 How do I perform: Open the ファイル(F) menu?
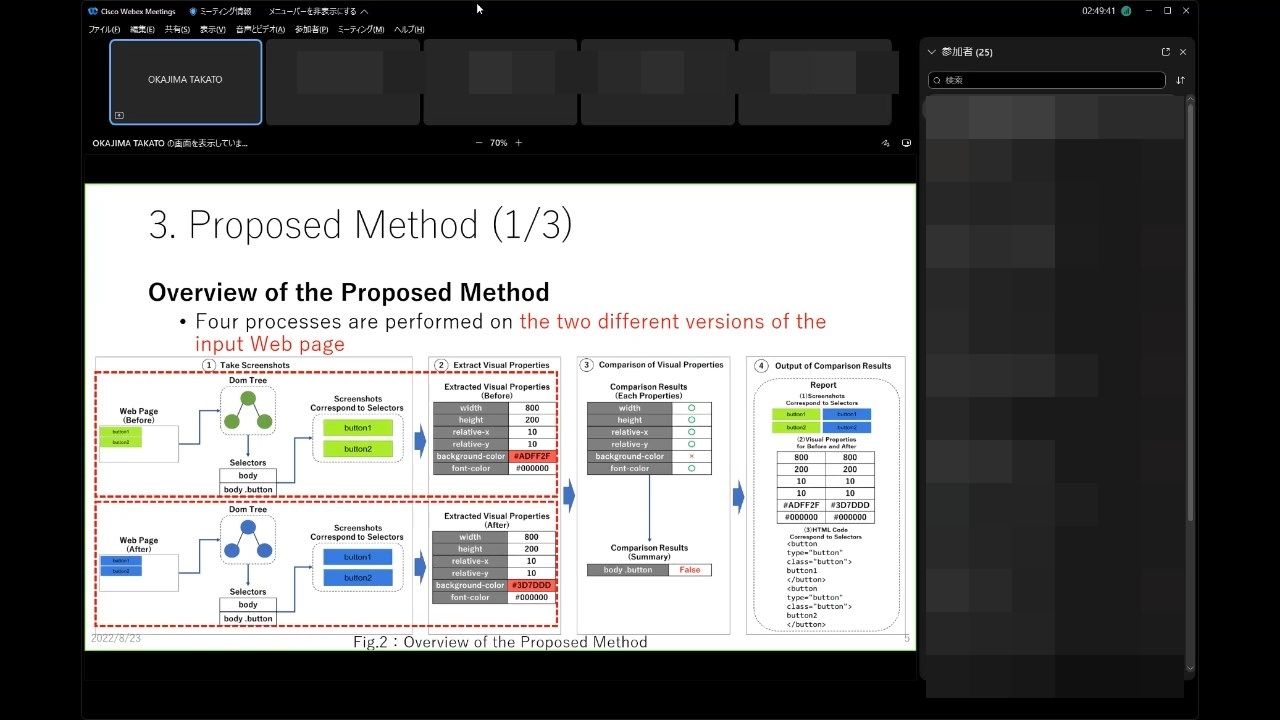(104, 30)
